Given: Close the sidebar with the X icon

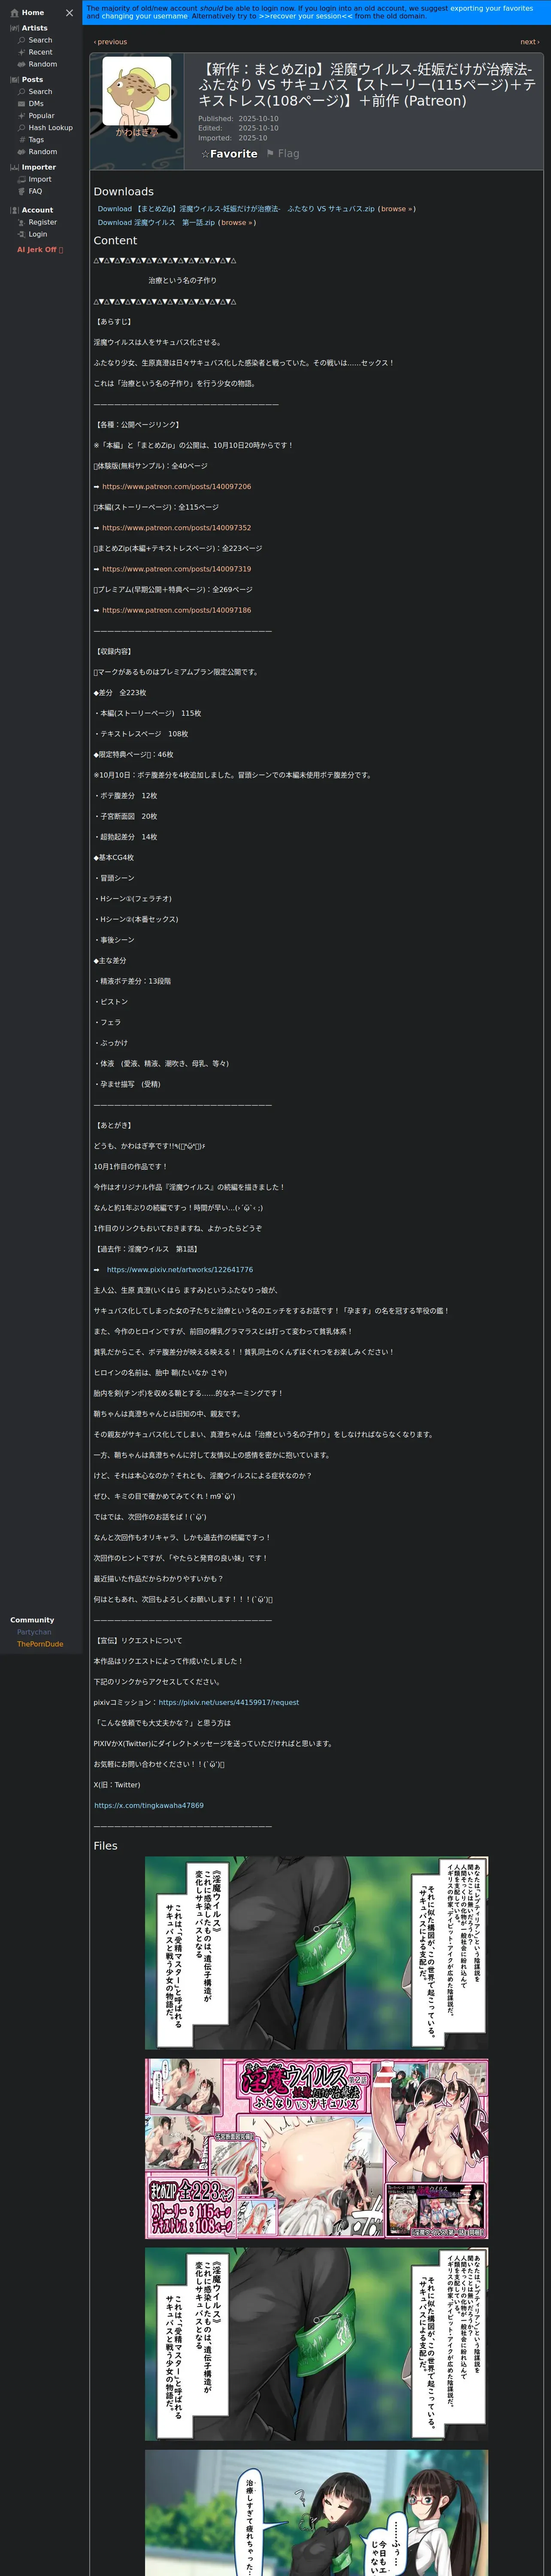Looking at the screenshot, I should pos(69,13).
